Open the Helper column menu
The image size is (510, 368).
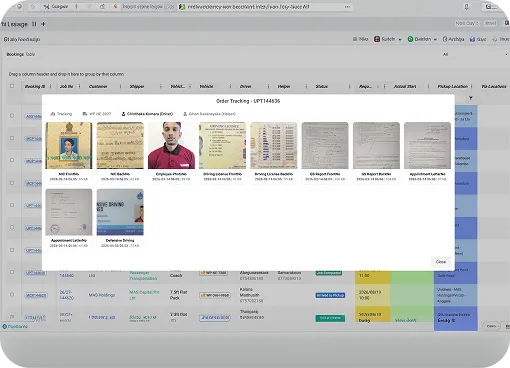click(x=306, y=86)
